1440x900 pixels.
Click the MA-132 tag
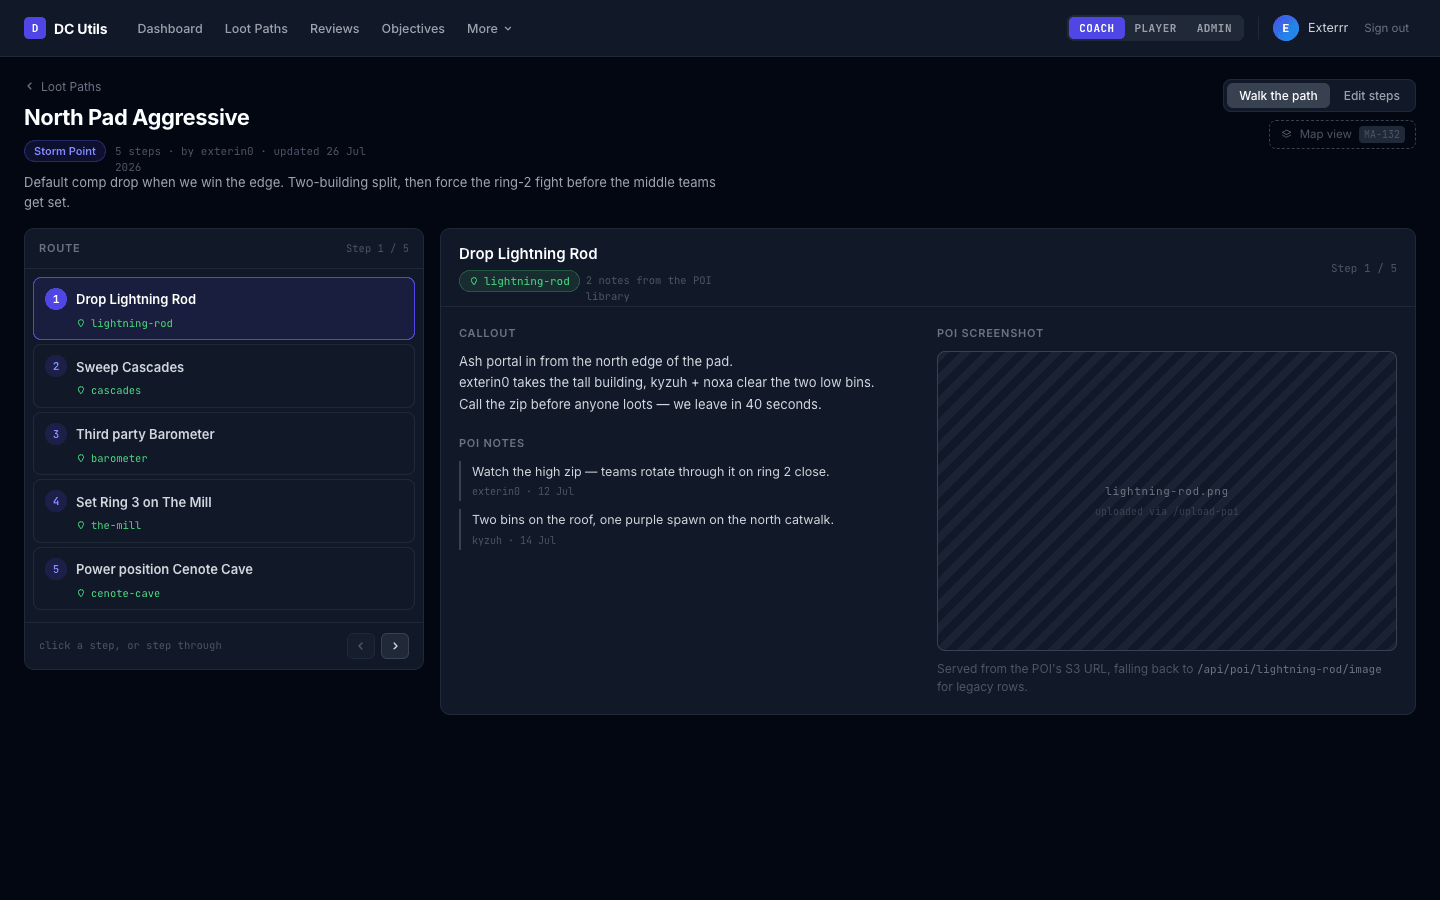pyautogui.click(x=1382, y=134)
